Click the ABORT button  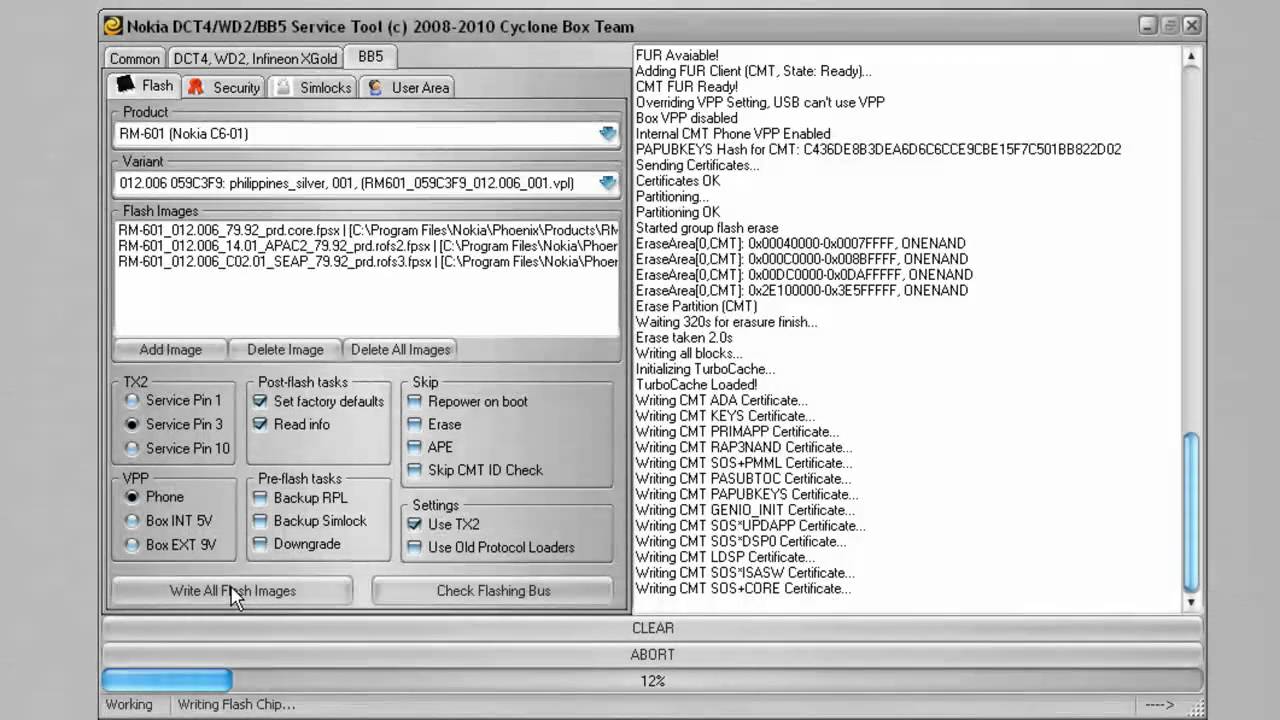pos(652,654)
